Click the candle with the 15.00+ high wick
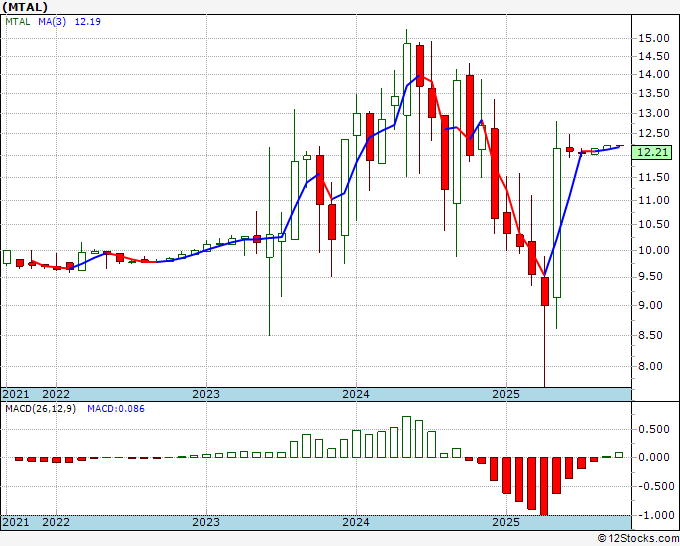The image size is (680, 546). 407,79
